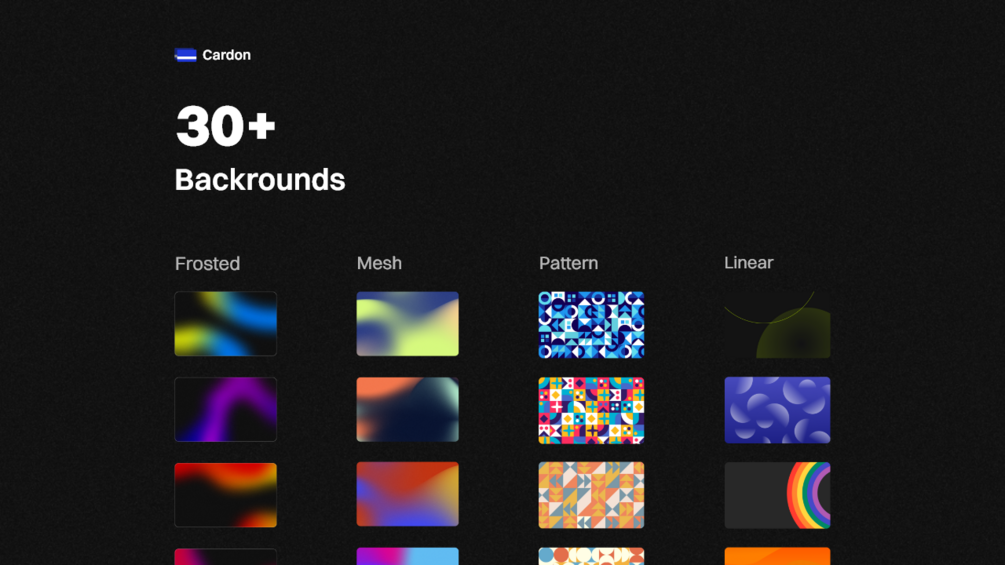This screenshot has width=1005, height=565.
Task: Open the blue geometric Pattern background
Action: [591, 325]
